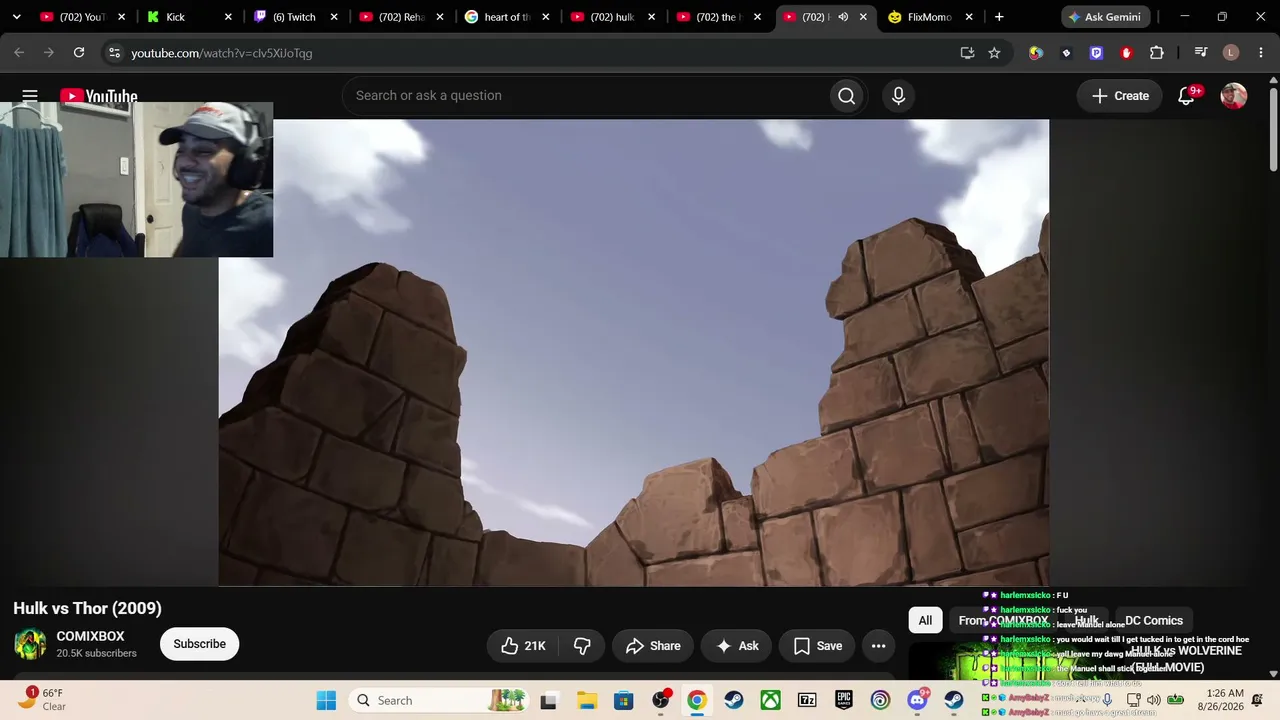Select the All filter chip
The image size is (1280, 720).
(925, 621)
